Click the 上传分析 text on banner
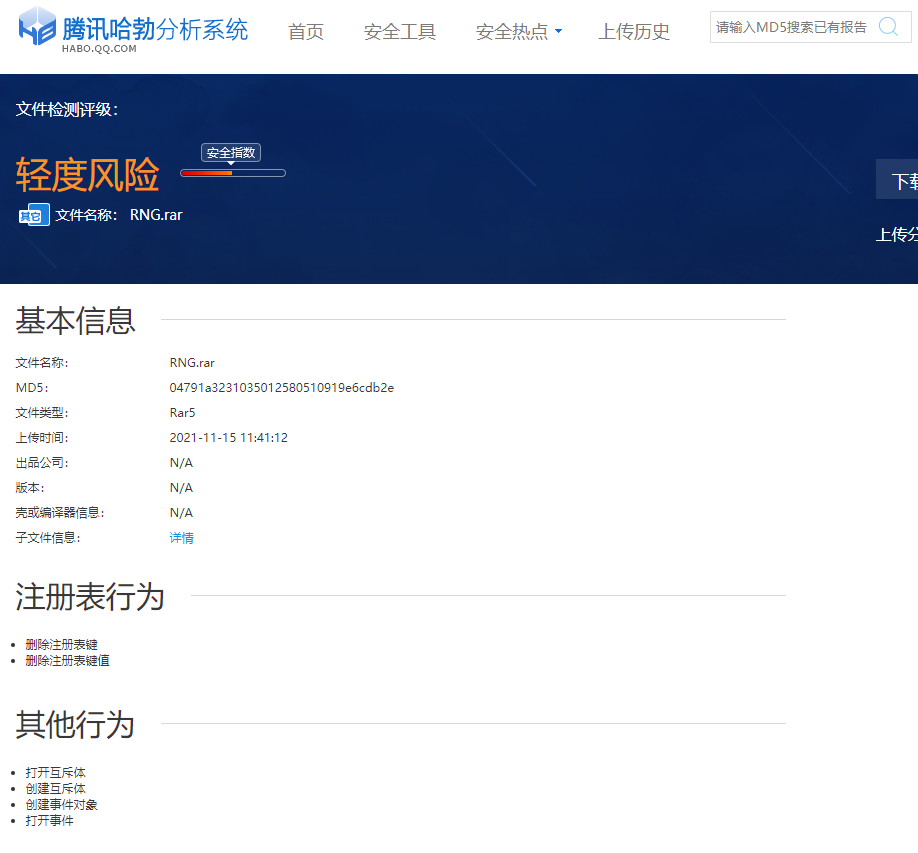The width and height of the screenshot is (918, 853). [x=897, y=235]
